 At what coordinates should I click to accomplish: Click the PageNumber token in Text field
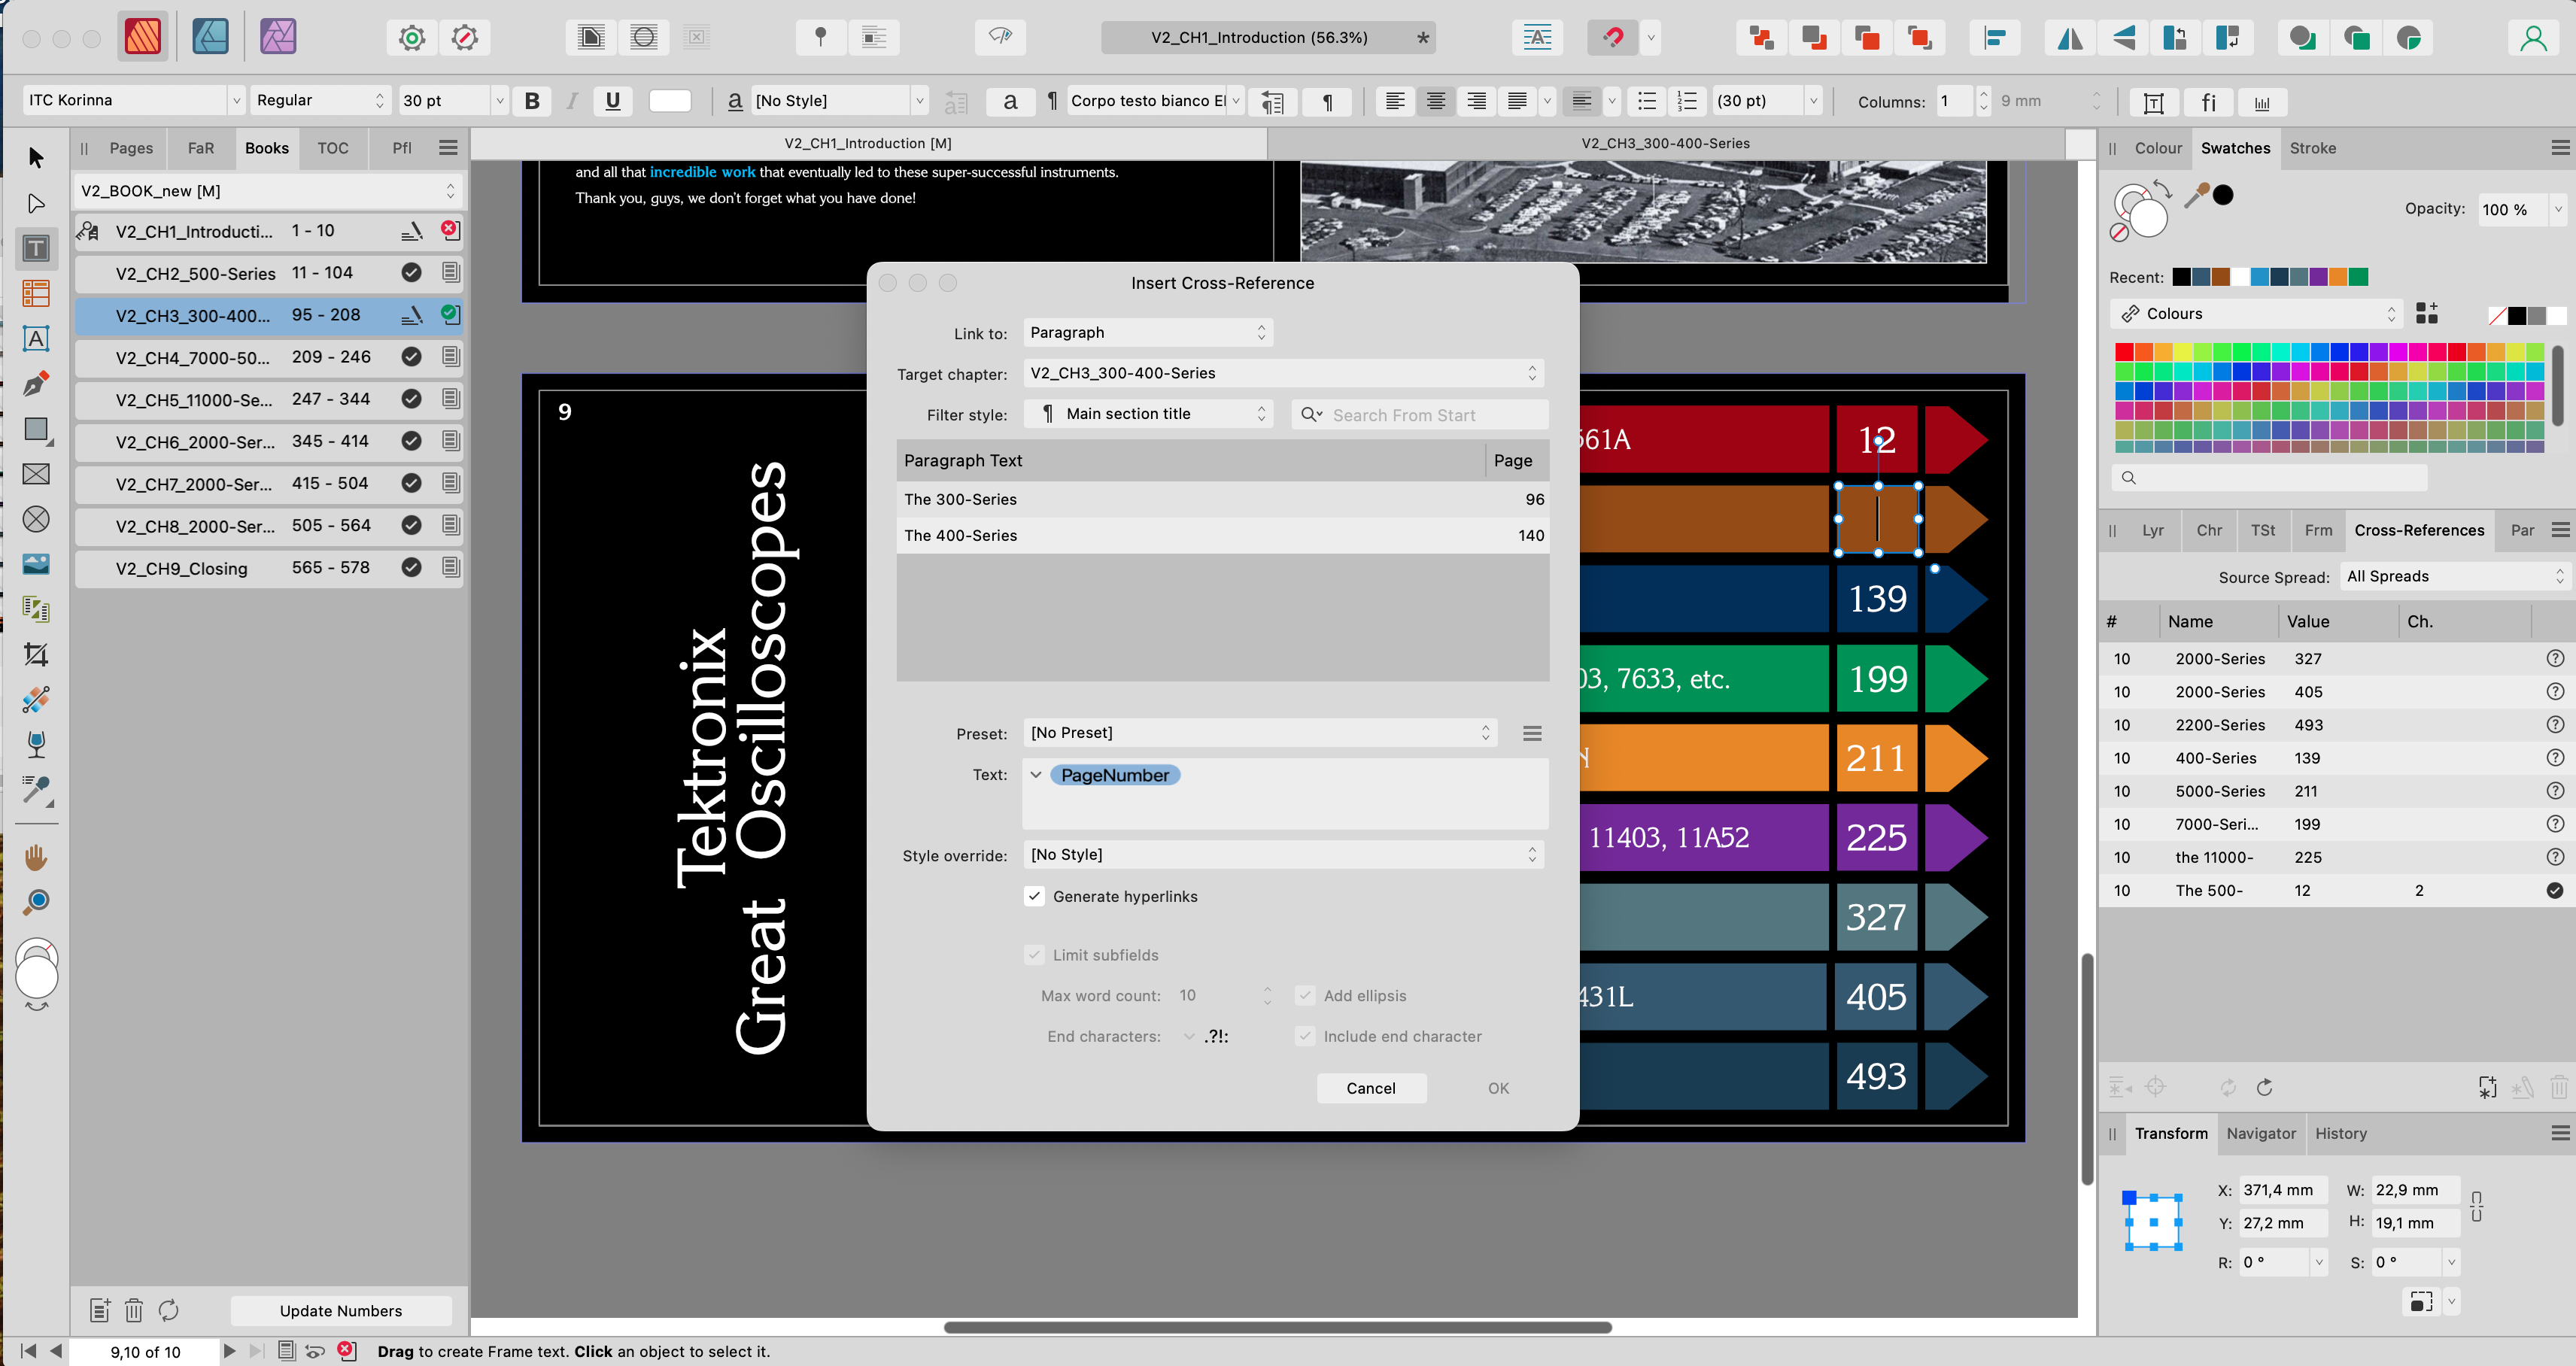1114,775
